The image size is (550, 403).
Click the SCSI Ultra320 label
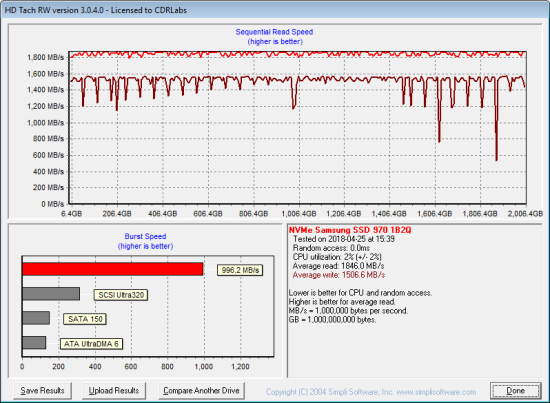121,295
